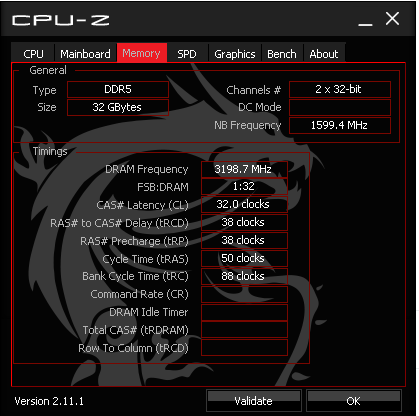
Task: Open the Mainboard tab
Action: tap(85, 53)
